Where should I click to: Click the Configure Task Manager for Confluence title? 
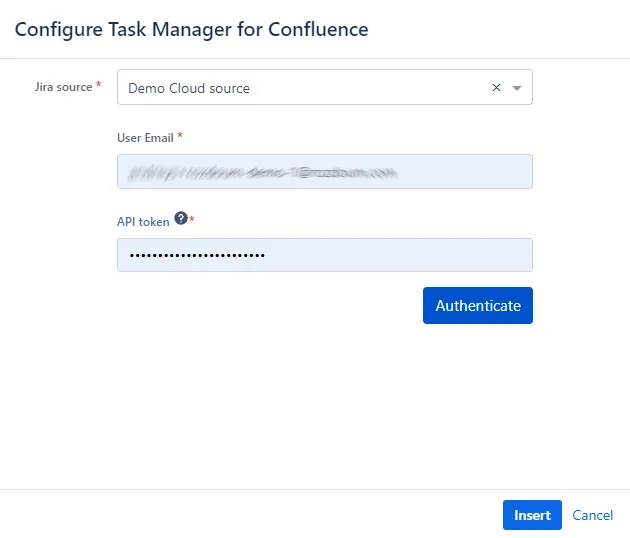(191, 30)
